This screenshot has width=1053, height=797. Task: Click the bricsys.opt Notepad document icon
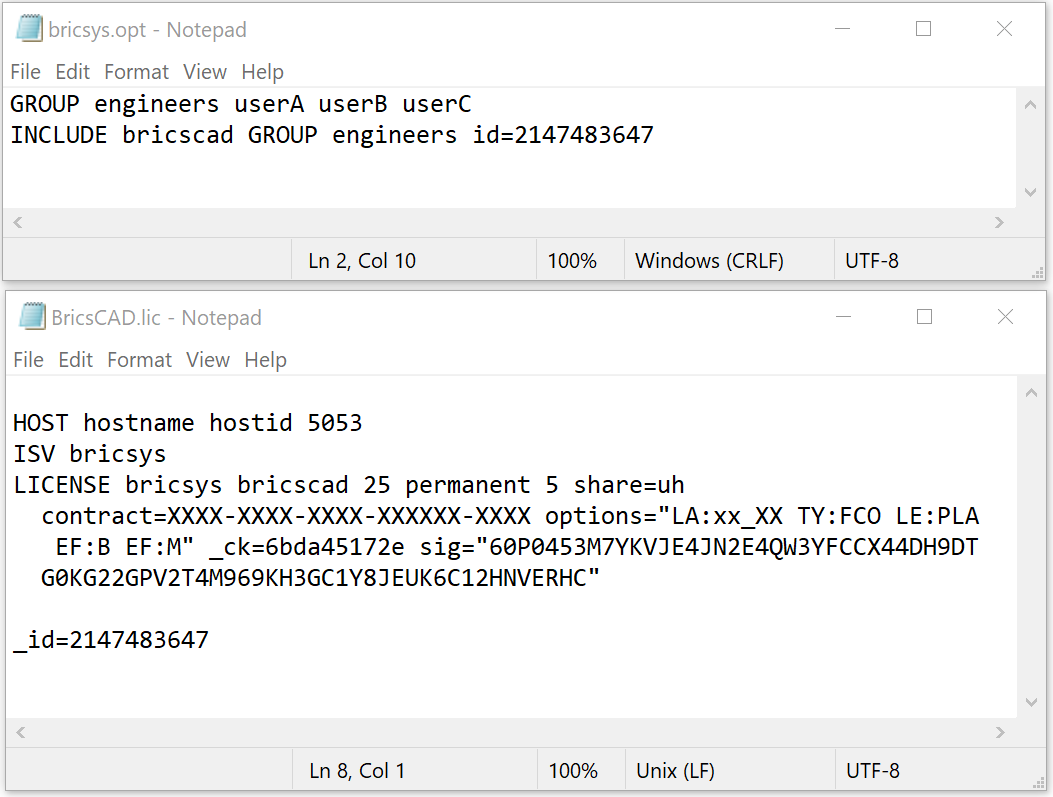click(x=30, y=29)
